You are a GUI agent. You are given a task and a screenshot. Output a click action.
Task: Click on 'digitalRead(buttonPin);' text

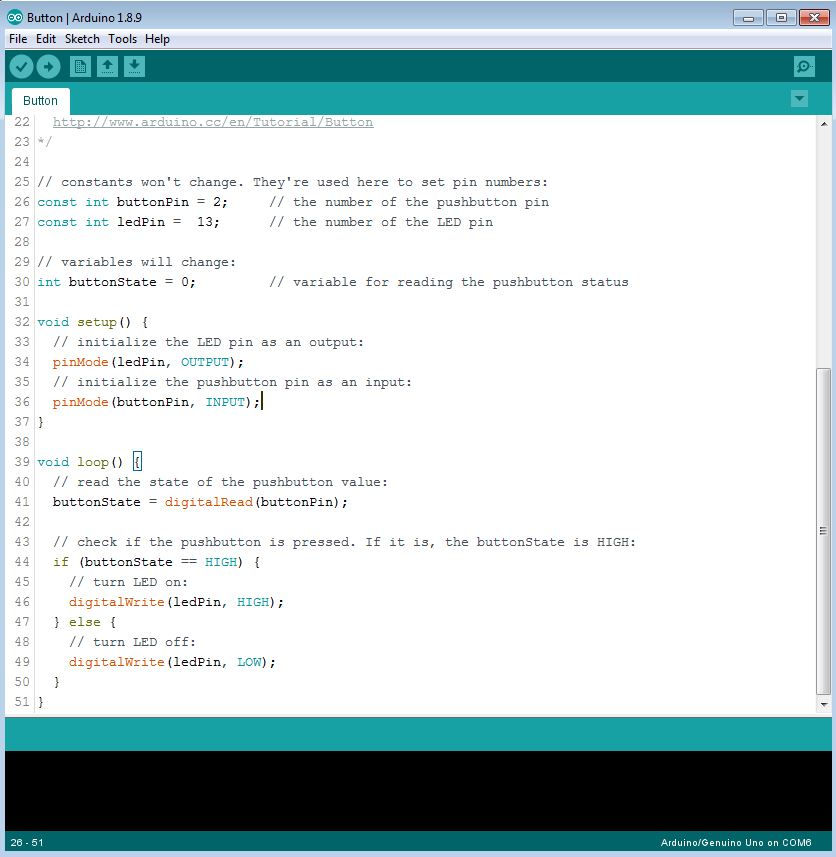coord(256,502)
